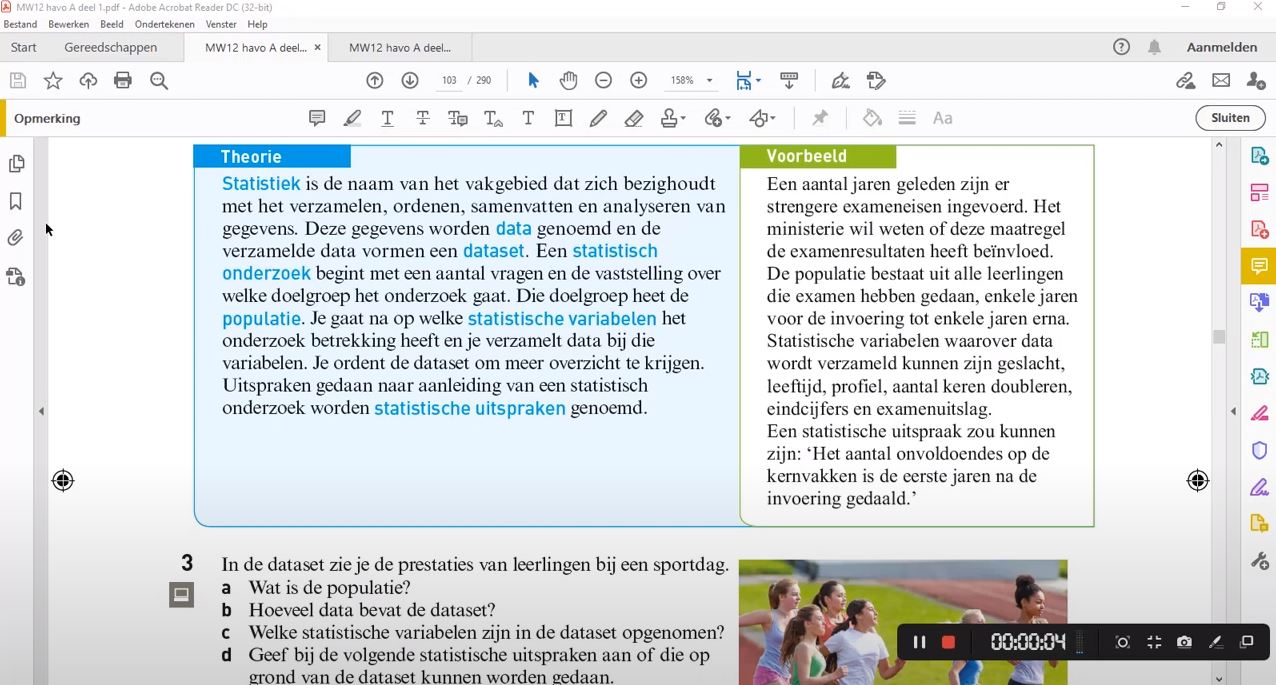The width and height of the screenshot is (1276, 685).
Task: Add the document to starred files
Action: click(53, 81)
